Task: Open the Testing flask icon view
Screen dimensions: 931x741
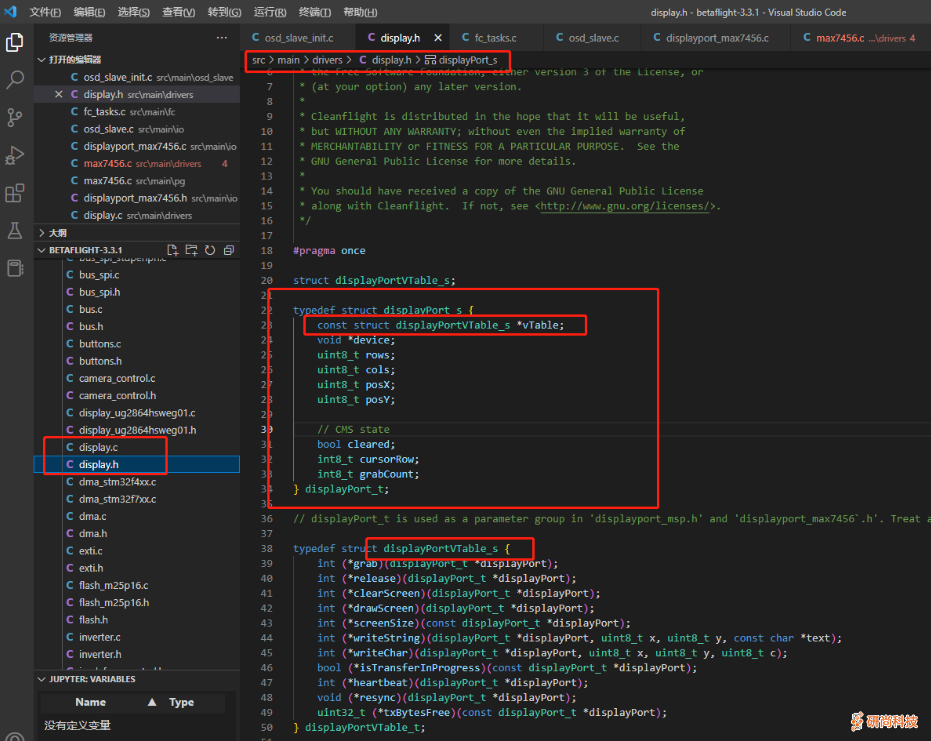Action: [x=15, y=231]
